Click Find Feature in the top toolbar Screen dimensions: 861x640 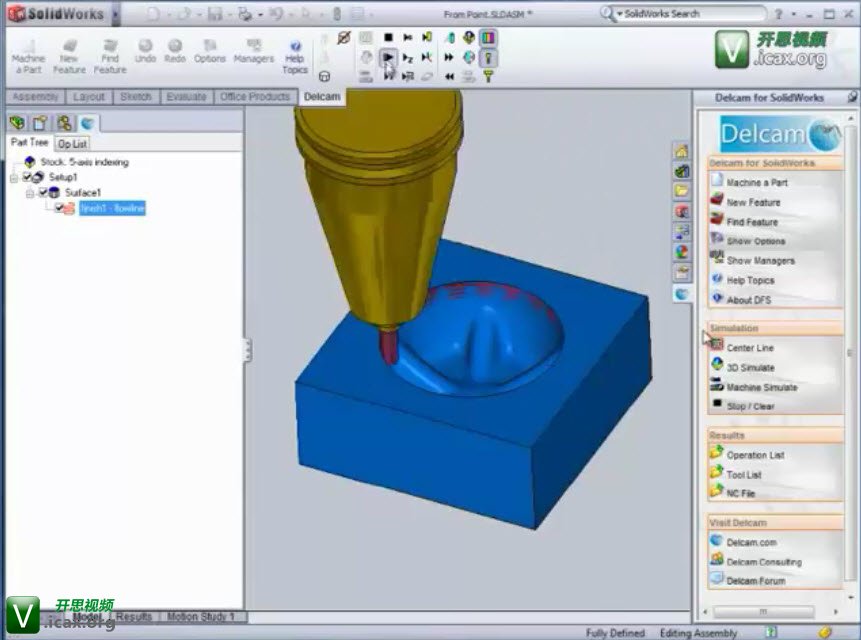[110, 57]
